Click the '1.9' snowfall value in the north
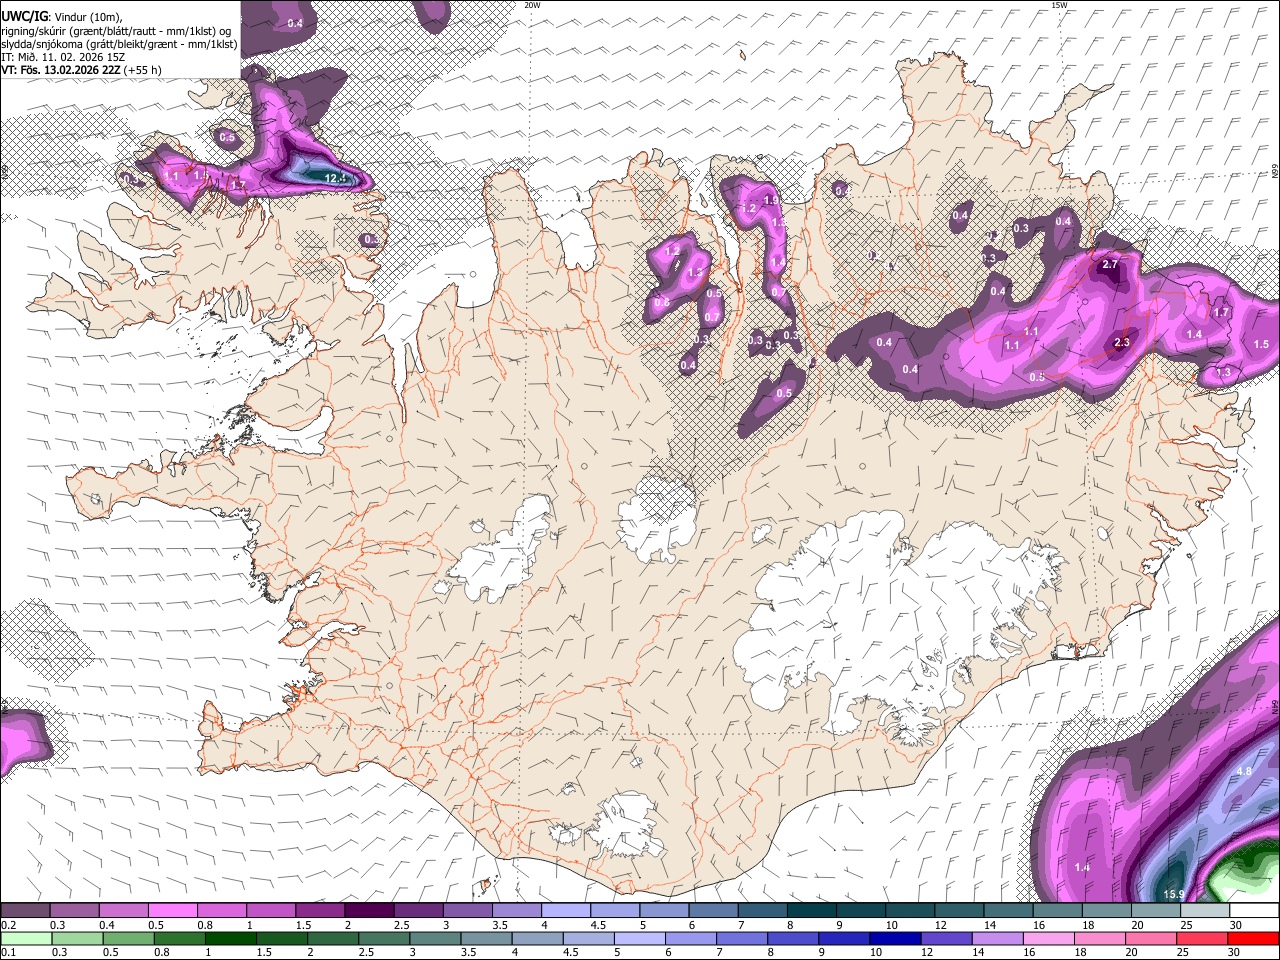This screenshot has height=960, width=1280. tap(771, 200)
